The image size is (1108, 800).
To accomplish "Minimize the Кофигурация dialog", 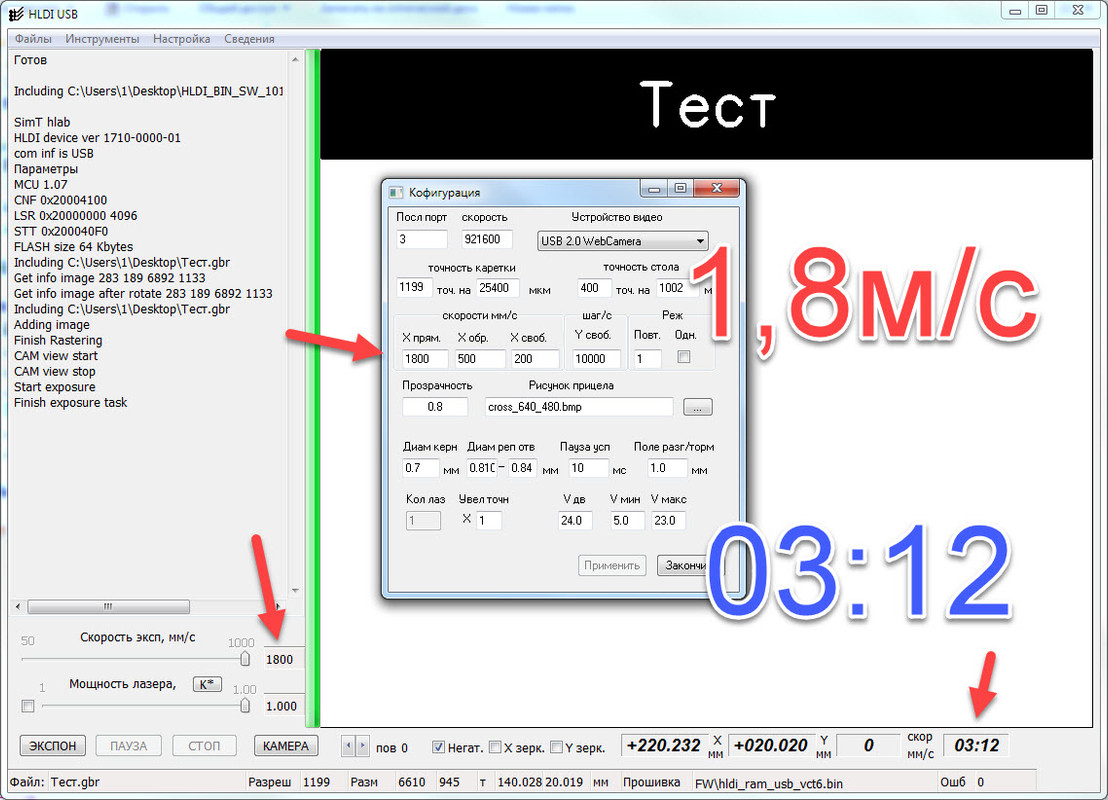I will 654,189.
